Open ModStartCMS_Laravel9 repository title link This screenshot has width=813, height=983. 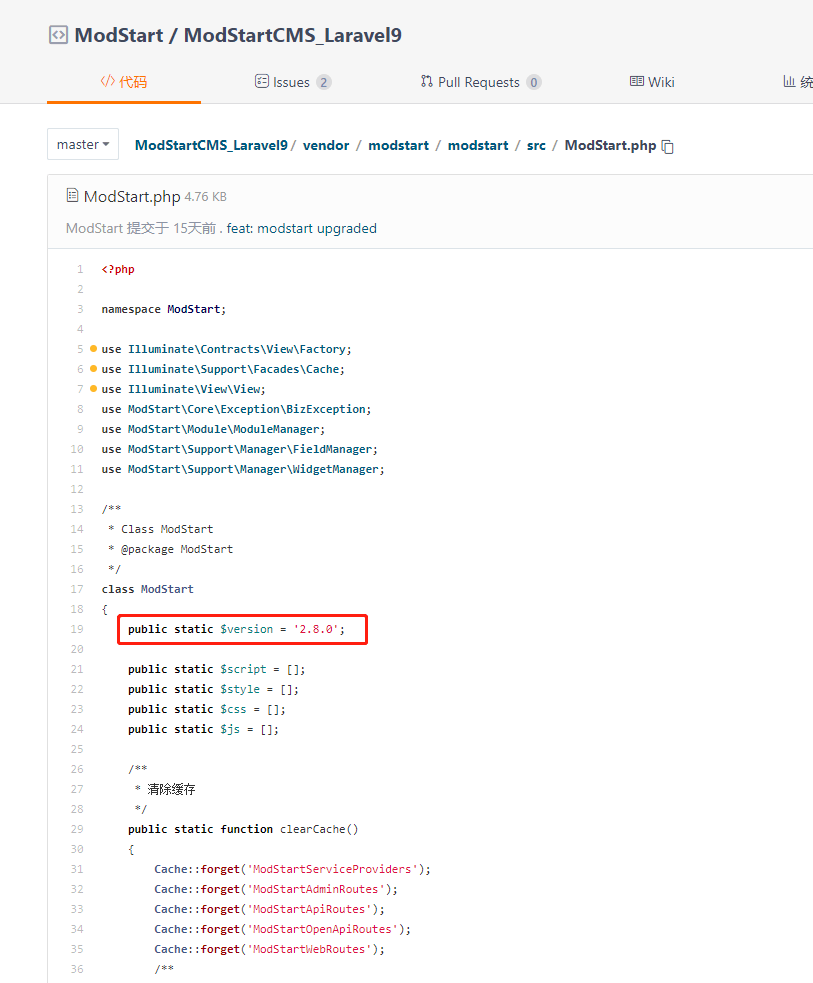pos(293,35)
